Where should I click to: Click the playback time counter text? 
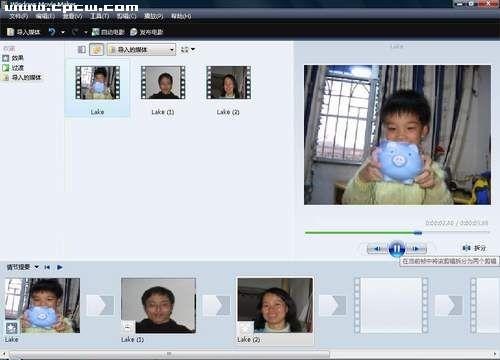[x=457, y=223]
